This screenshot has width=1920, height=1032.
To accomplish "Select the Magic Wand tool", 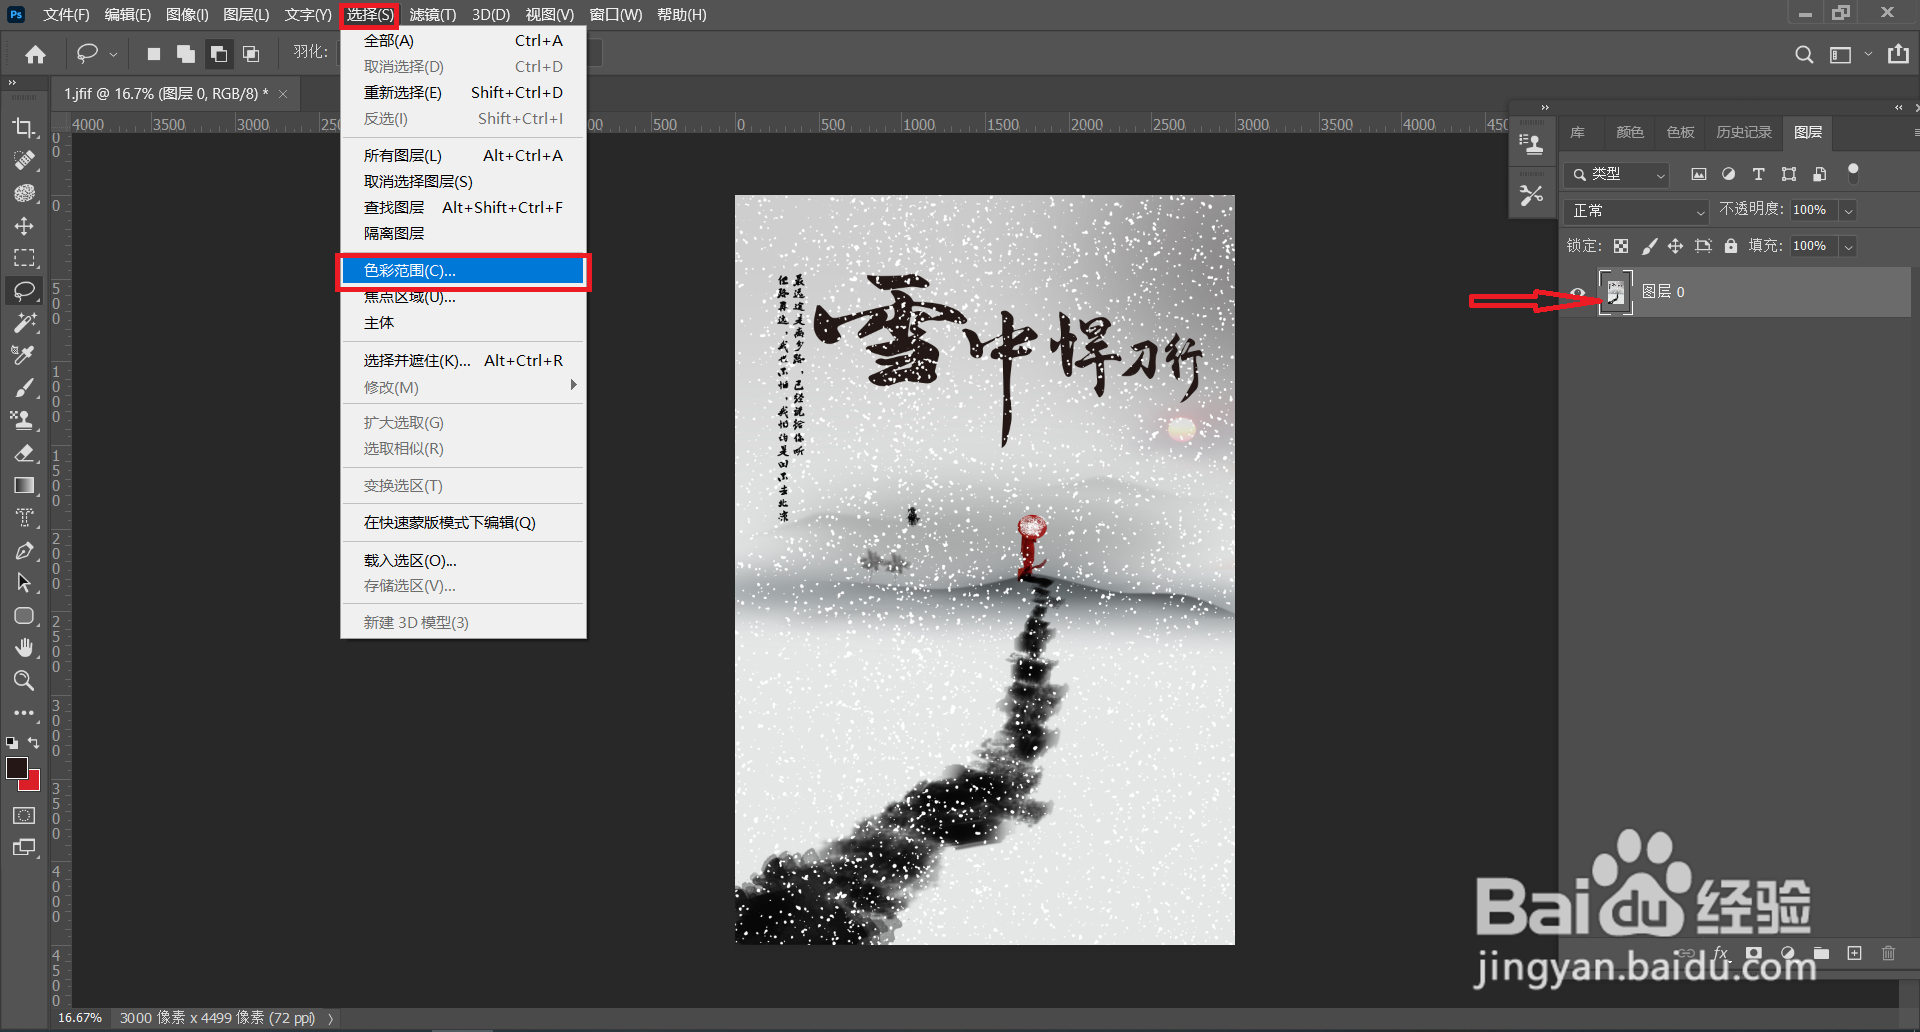I will (x=24, y=323).
